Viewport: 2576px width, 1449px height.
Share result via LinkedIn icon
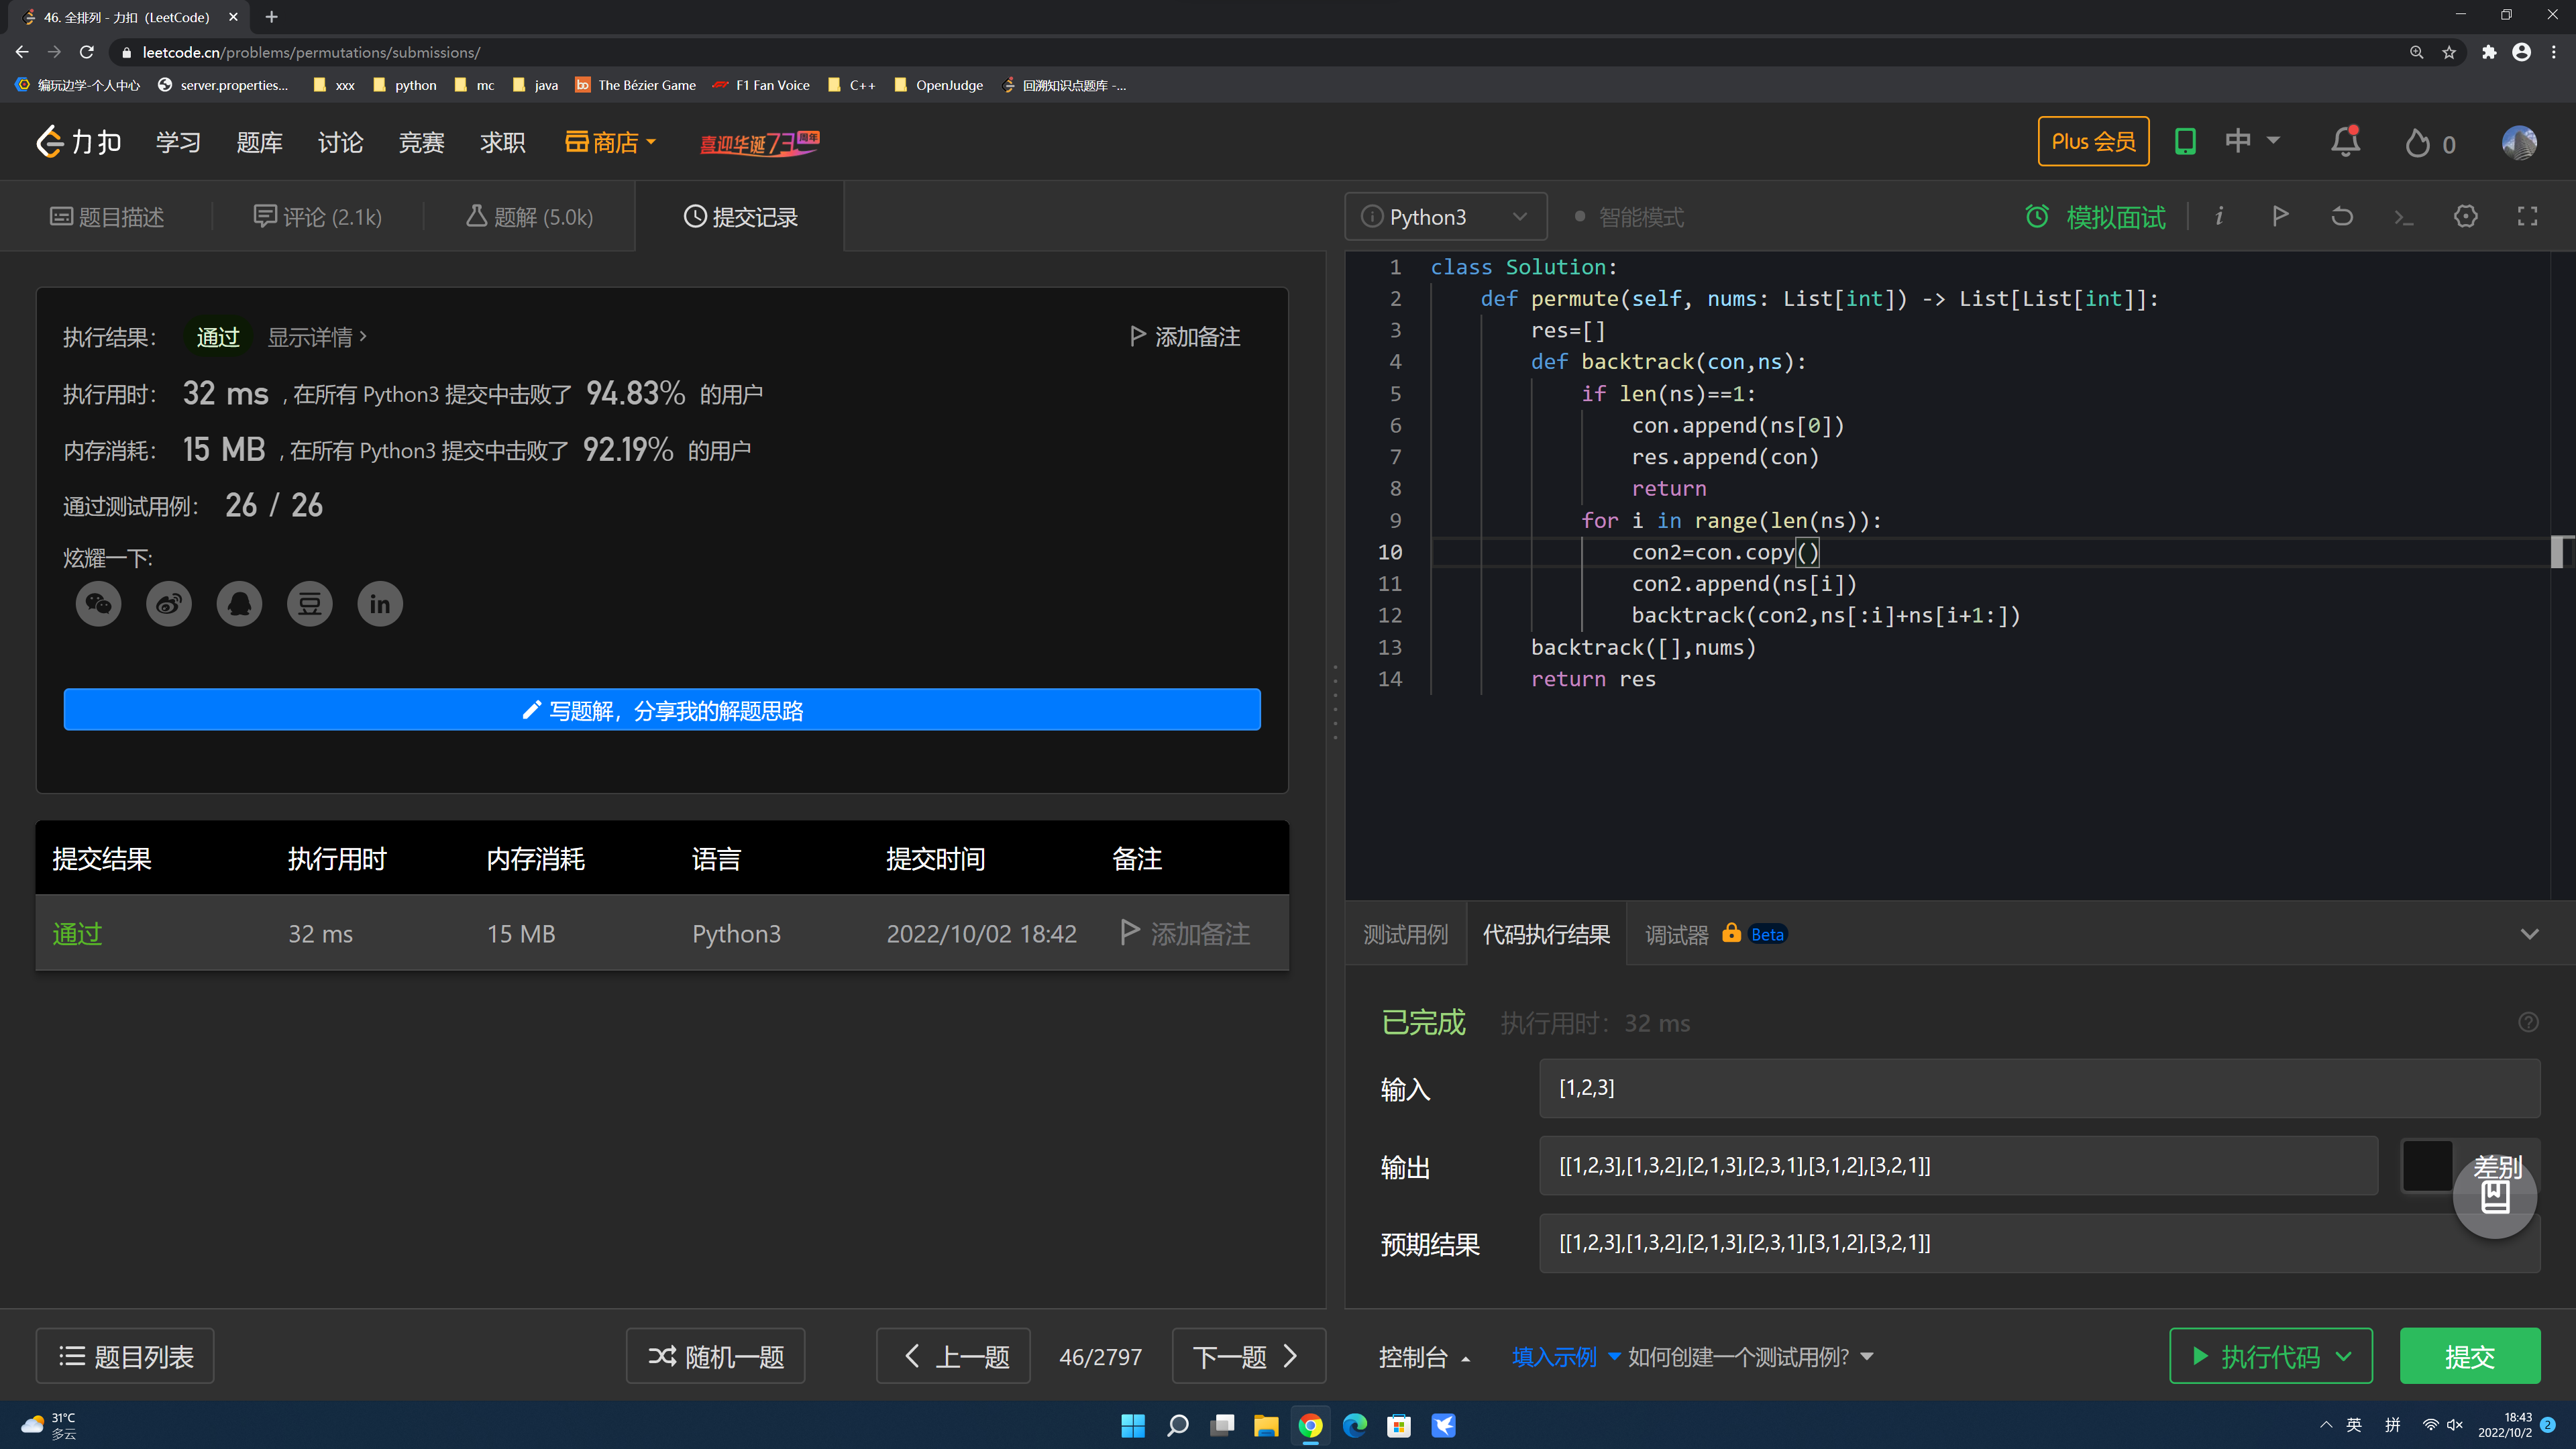(x=380, y=604)
